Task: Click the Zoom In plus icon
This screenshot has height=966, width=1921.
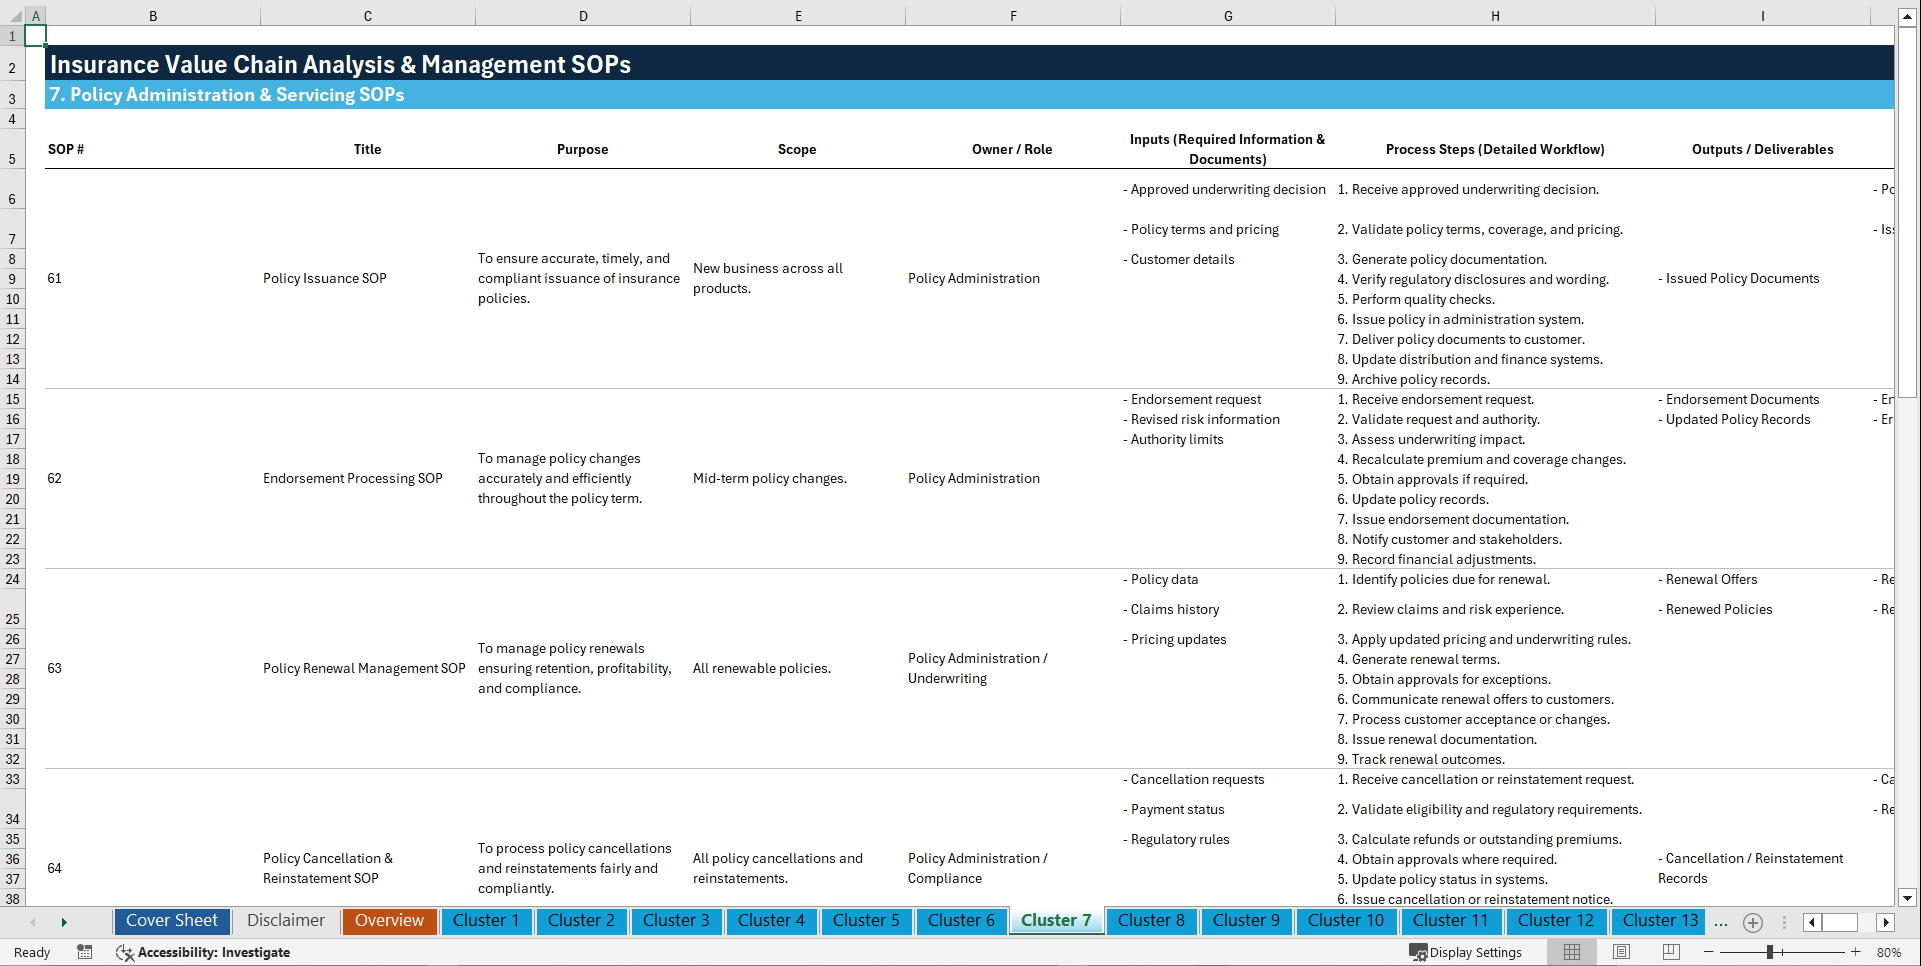Action: point(1856,952)
